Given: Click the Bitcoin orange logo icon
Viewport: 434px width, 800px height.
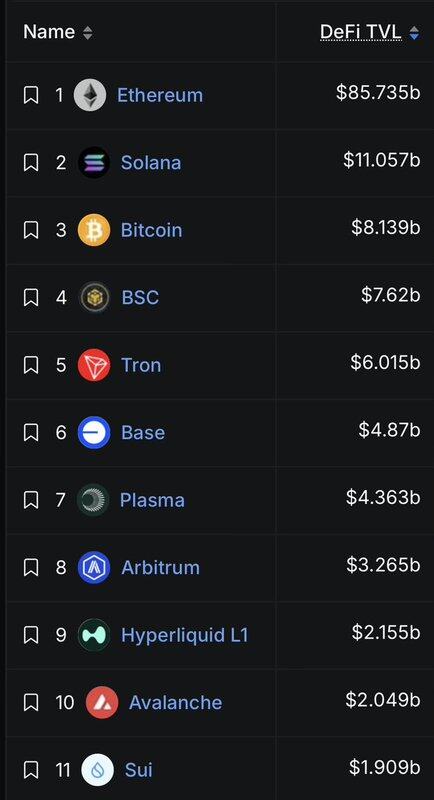Looking at the screenshot, I should pos(94,230).
